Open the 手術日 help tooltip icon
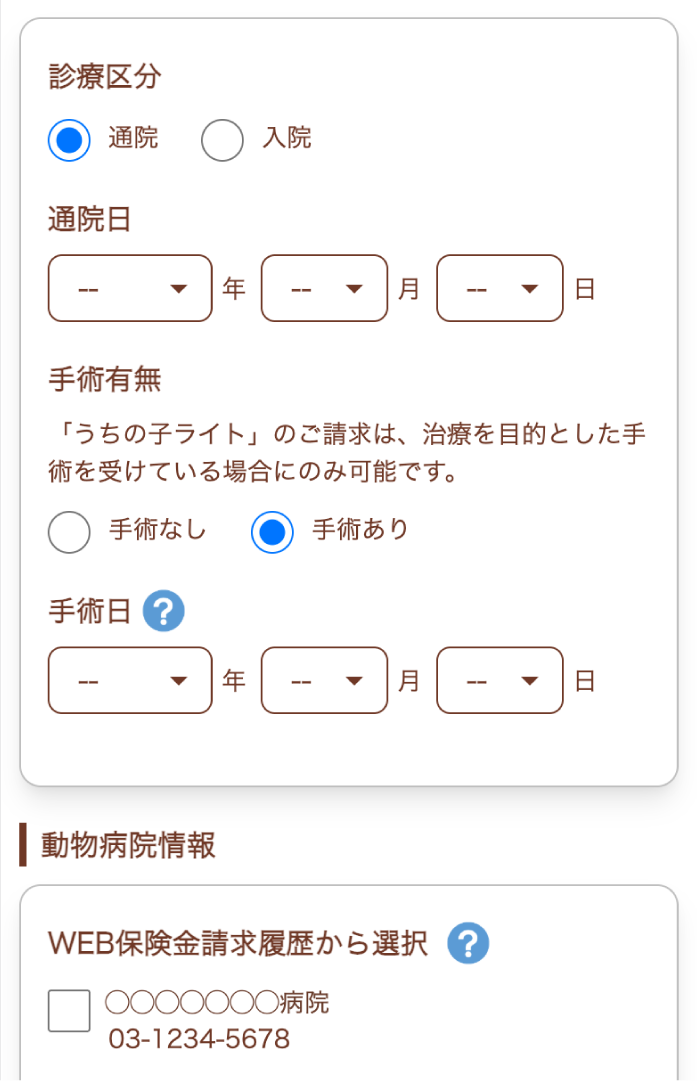The width and height of the screenshot is (697, 1081). click(x=163, y=610)
